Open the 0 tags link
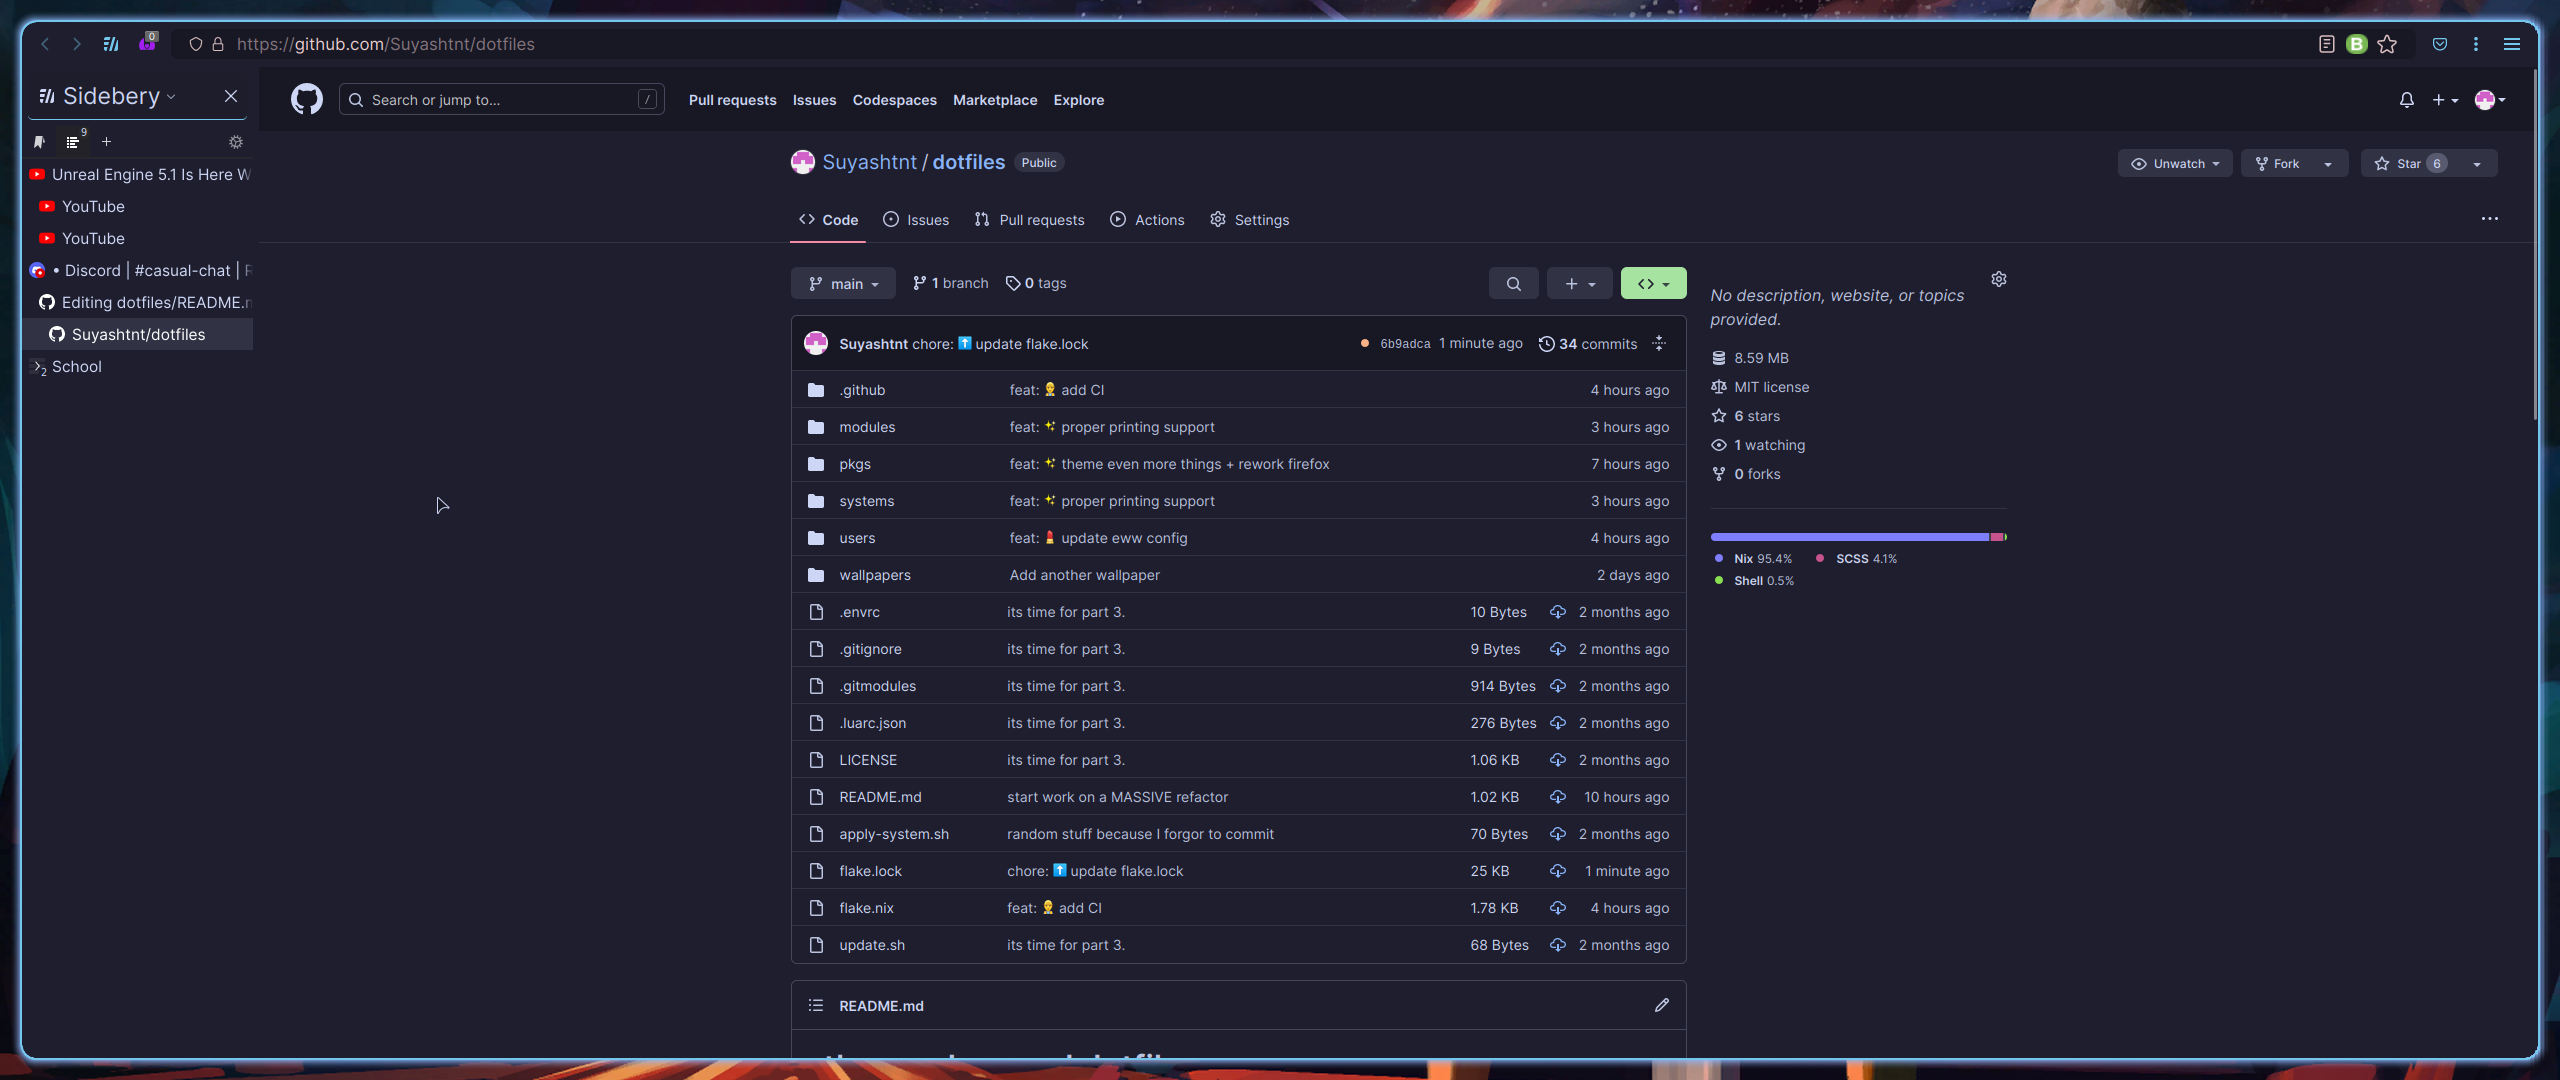2560x1080 pixels. (x=1036, y=283)
